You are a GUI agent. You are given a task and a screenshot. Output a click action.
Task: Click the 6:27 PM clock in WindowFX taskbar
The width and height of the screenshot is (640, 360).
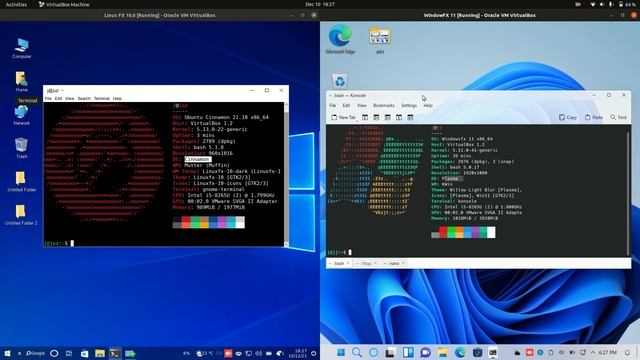tap(608, 352)
